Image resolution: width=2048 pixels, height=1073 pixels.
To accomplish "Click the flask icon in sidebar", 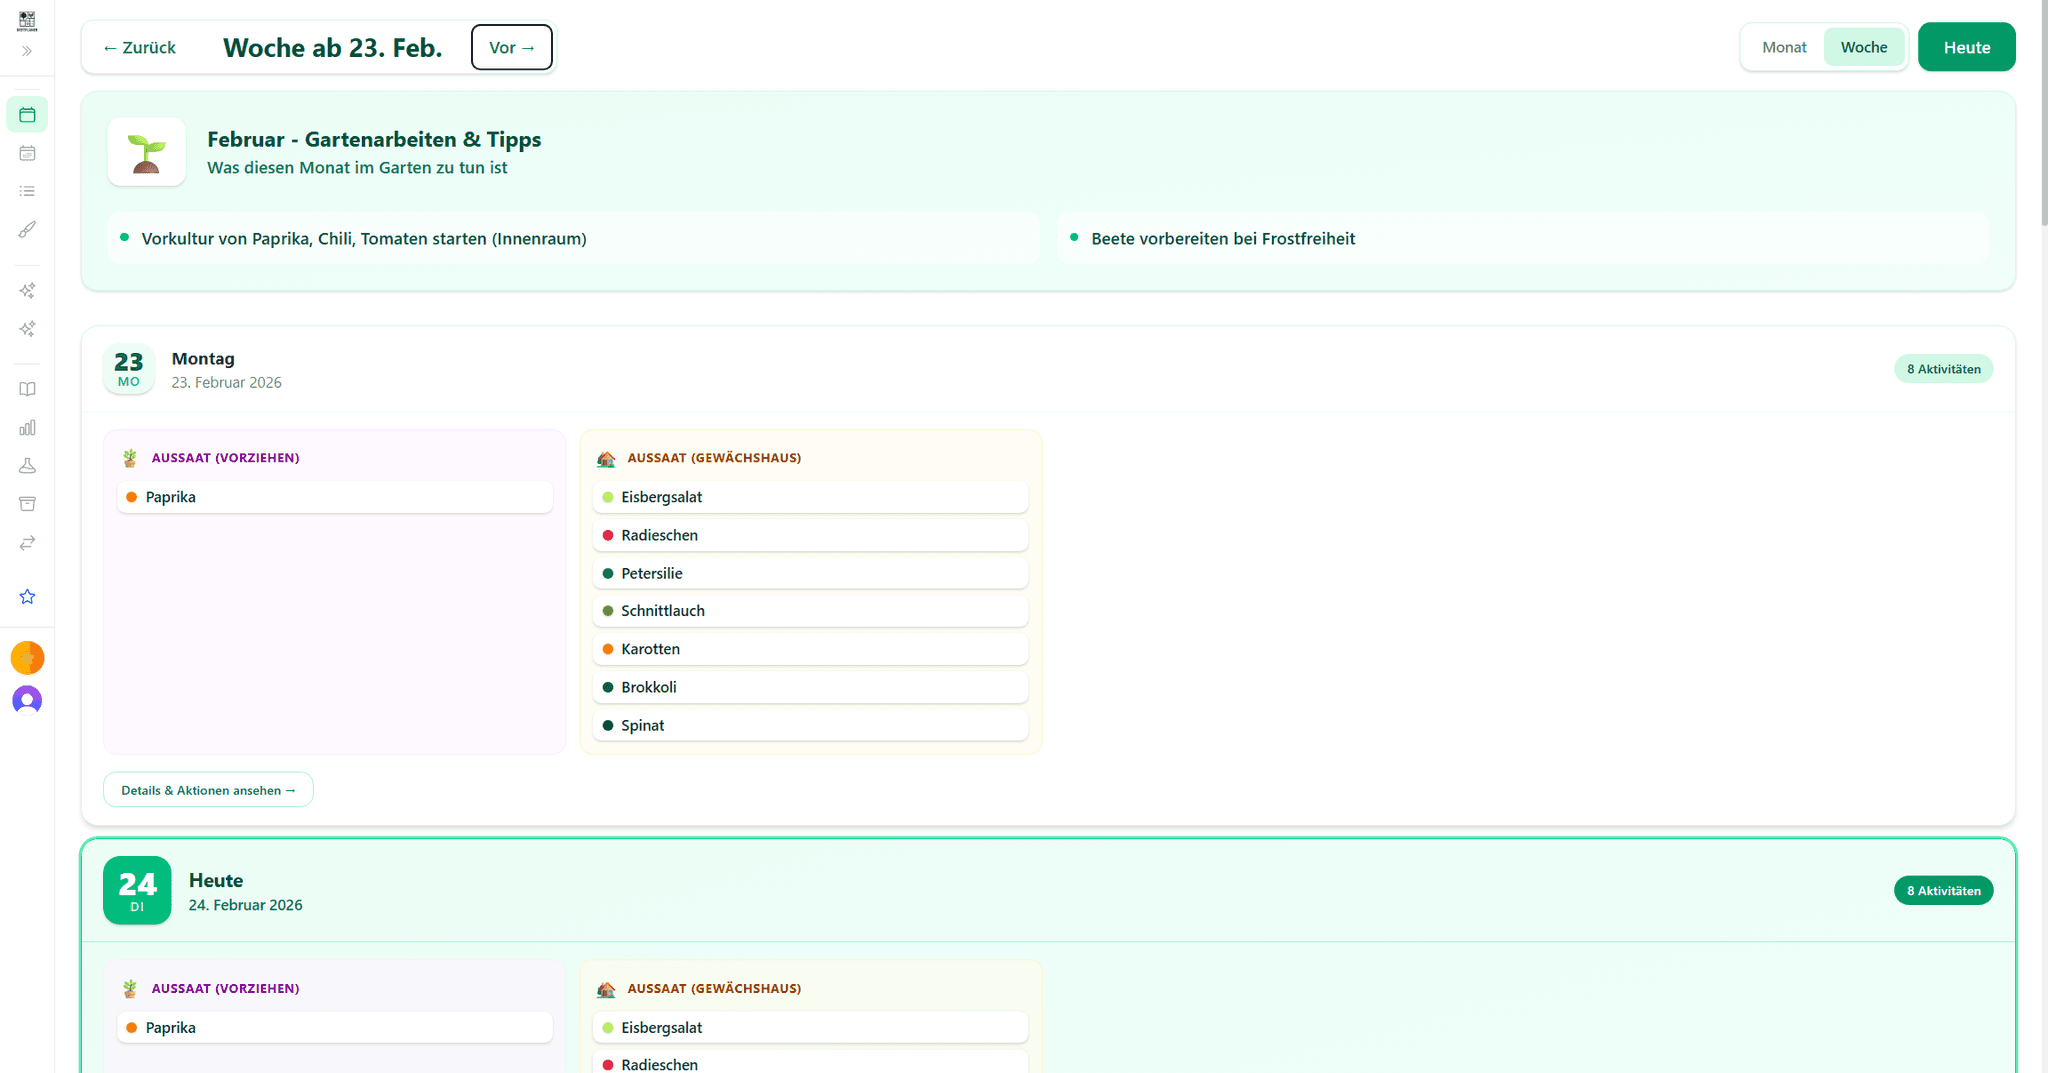I will (x=27, y=466).
